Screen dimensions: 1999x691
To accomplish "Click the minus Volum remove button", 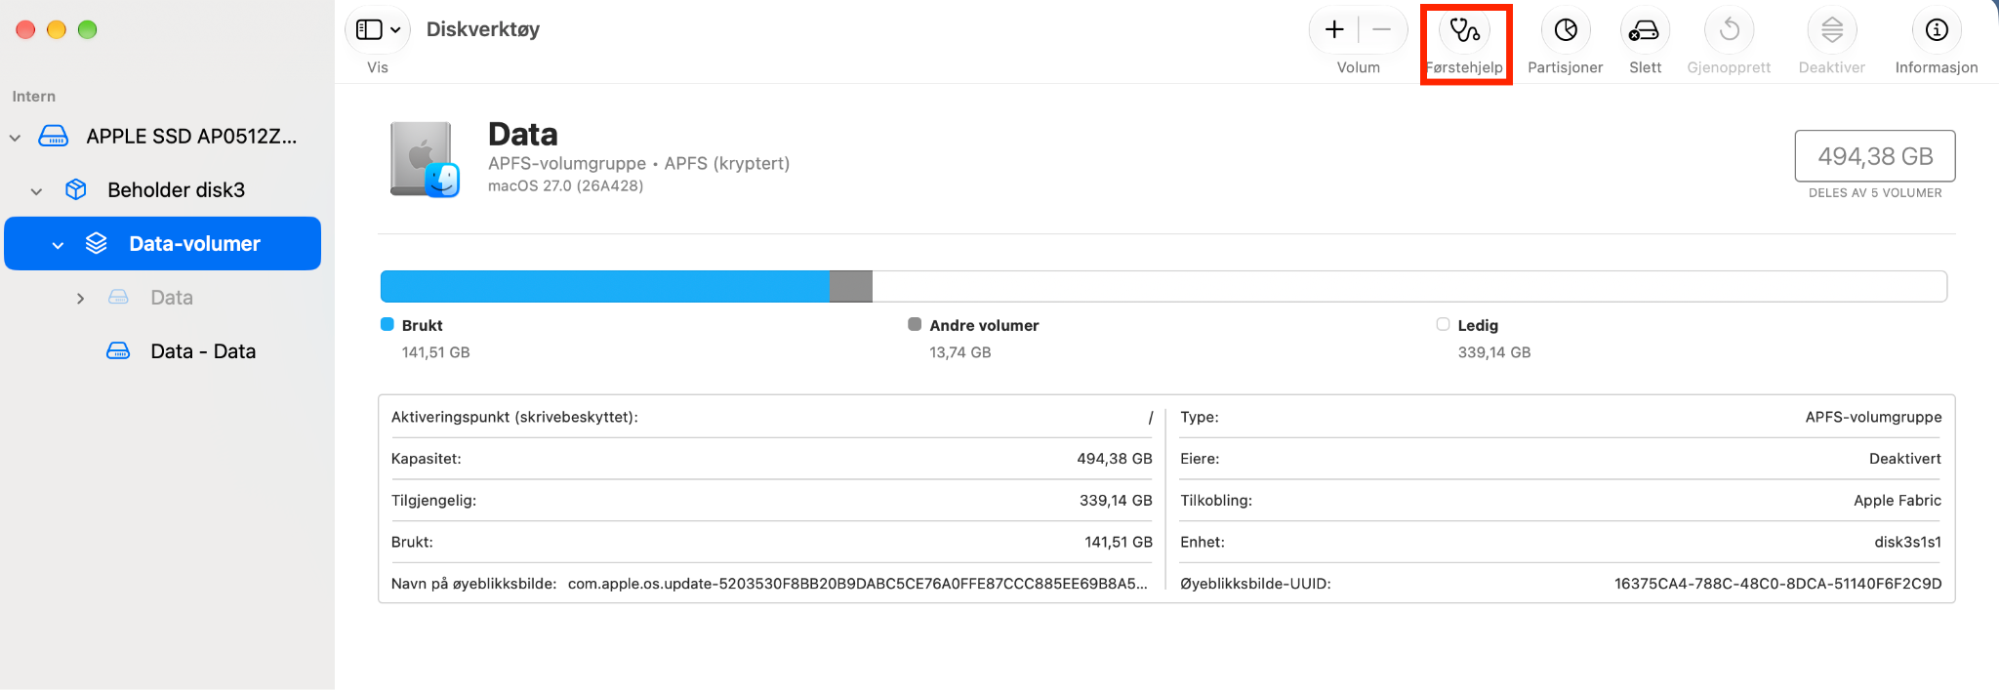I will [x=1382, y=30].
